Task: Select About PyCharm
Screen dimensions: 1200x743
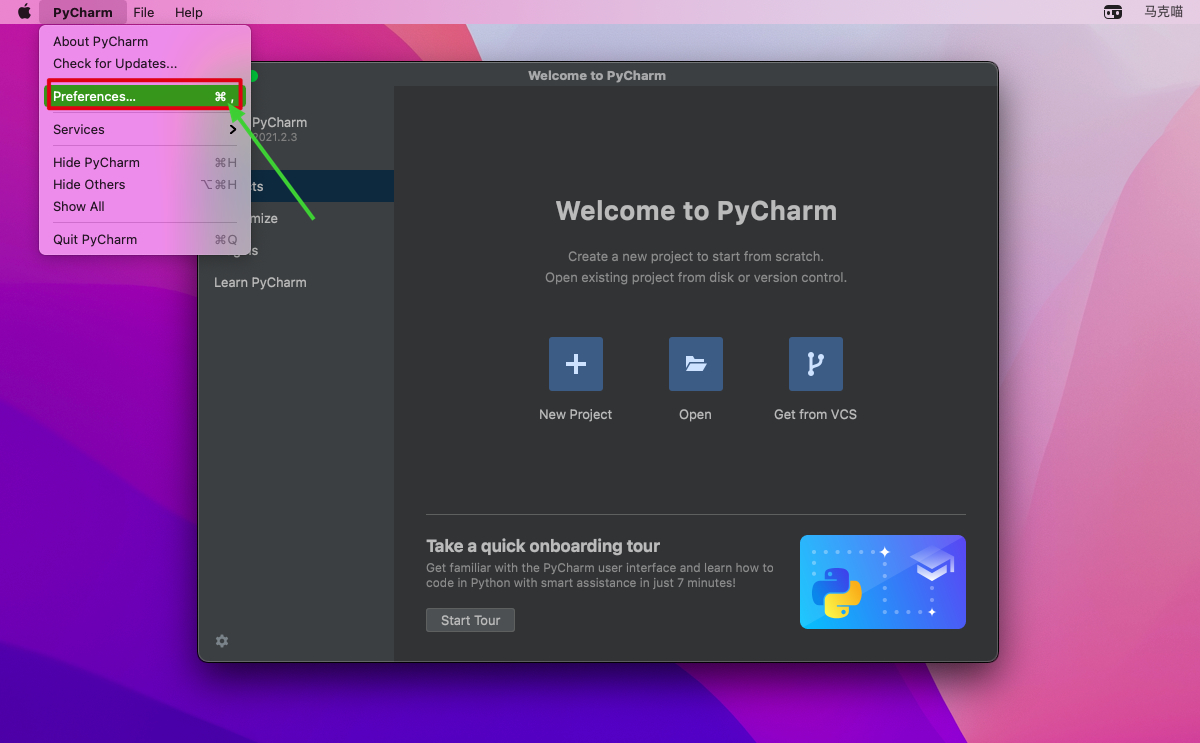Action: [145, 41]
